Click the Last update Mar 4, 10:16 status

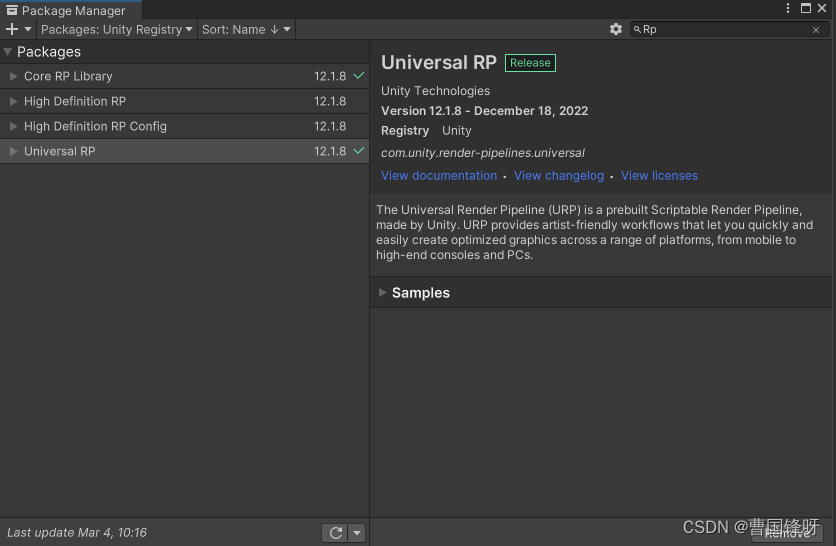click(x=77, y=533)
